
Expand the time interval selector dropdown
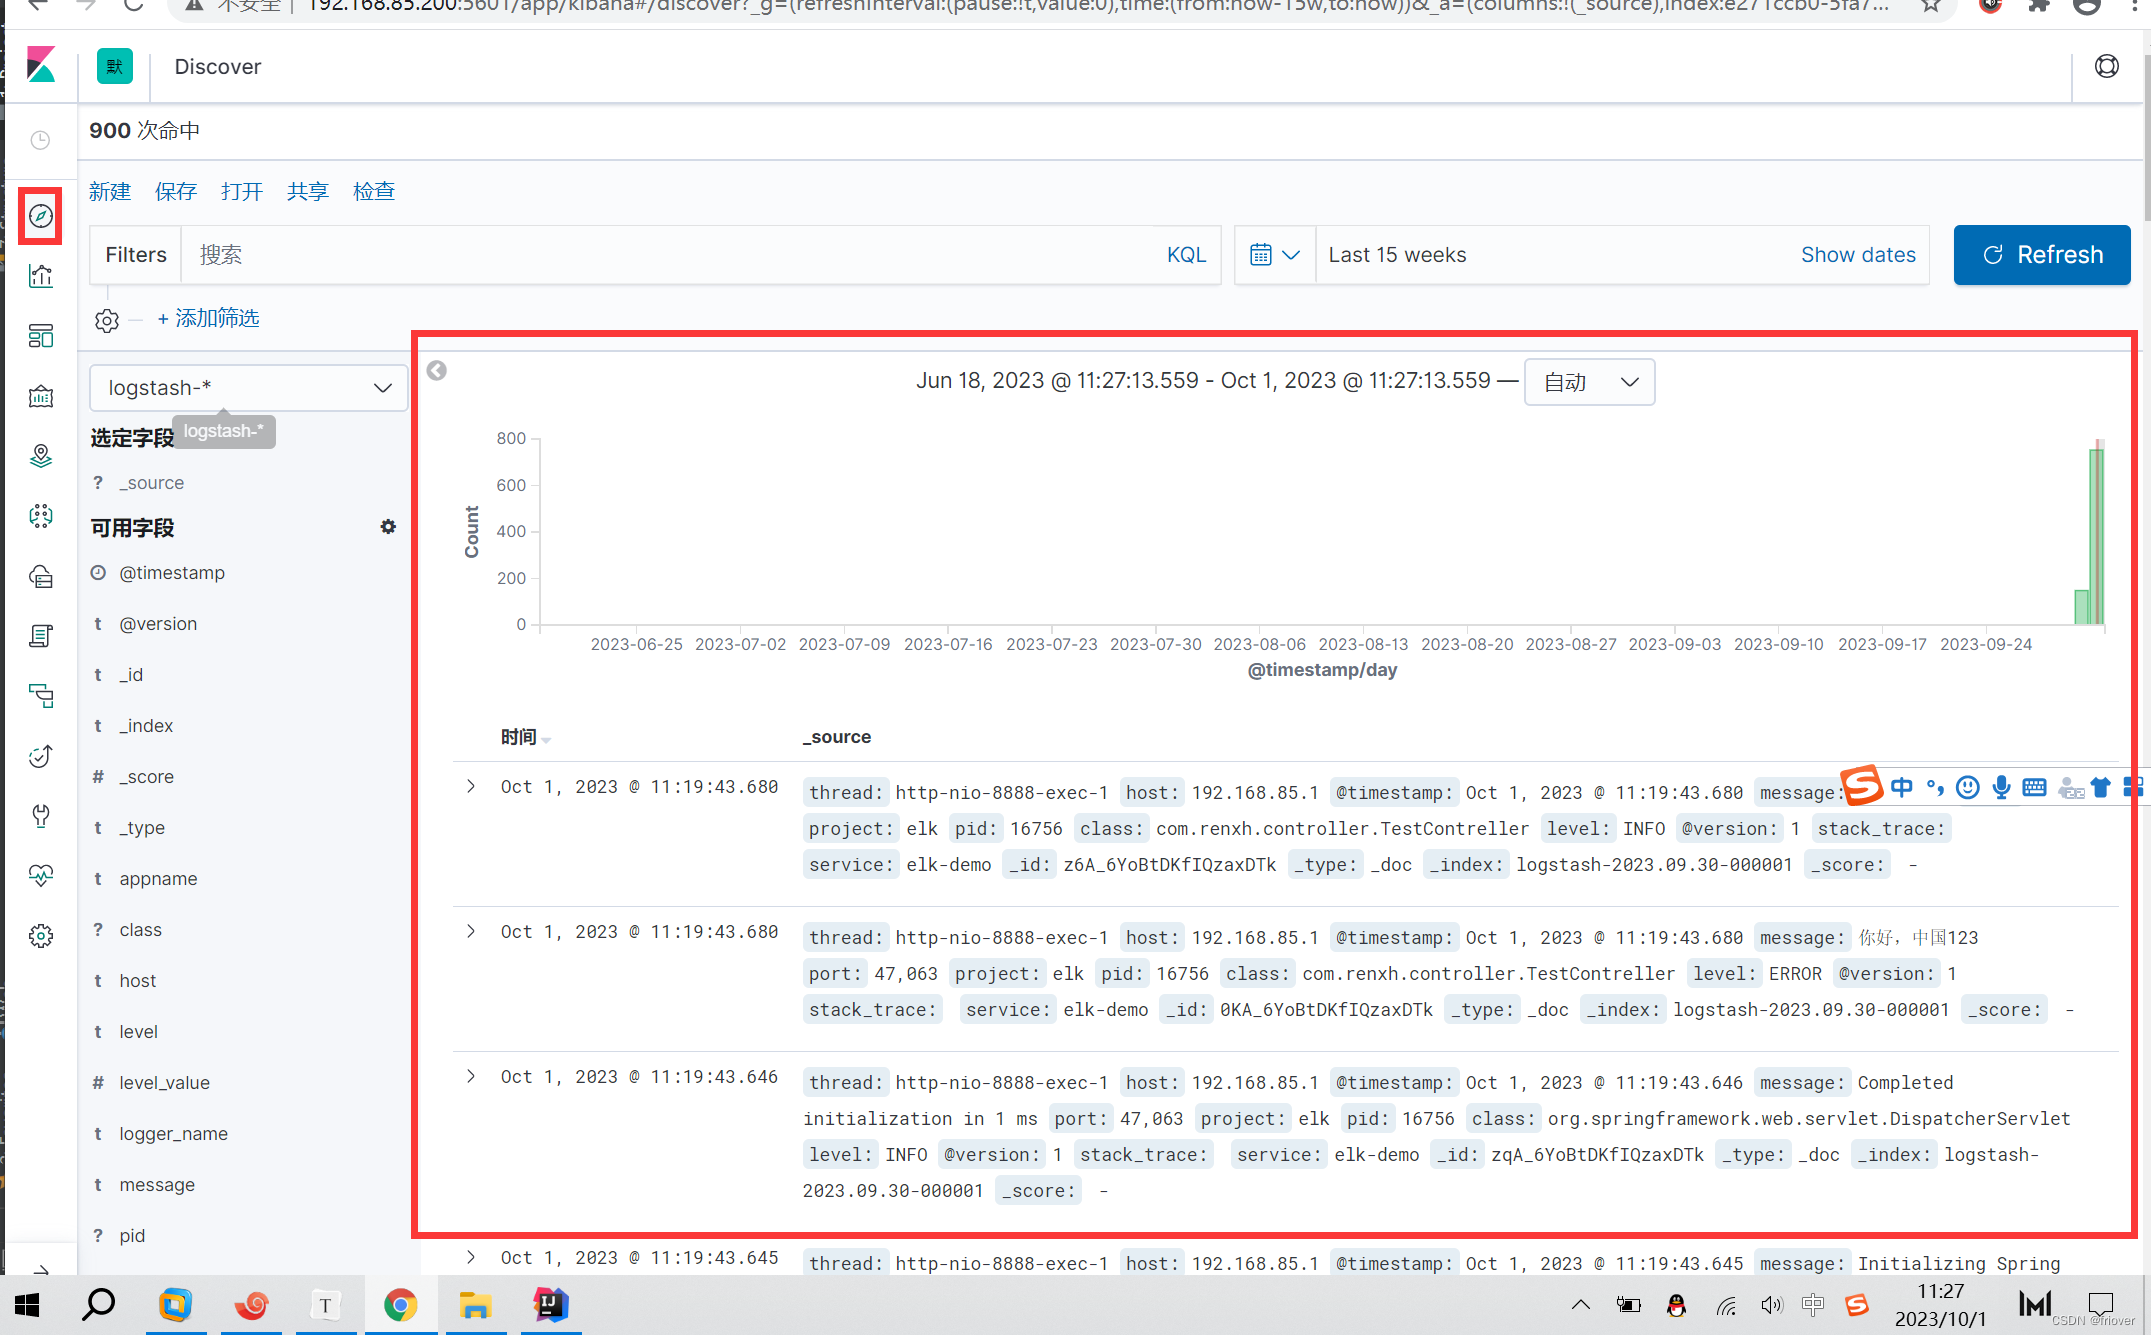point(1591,381)
